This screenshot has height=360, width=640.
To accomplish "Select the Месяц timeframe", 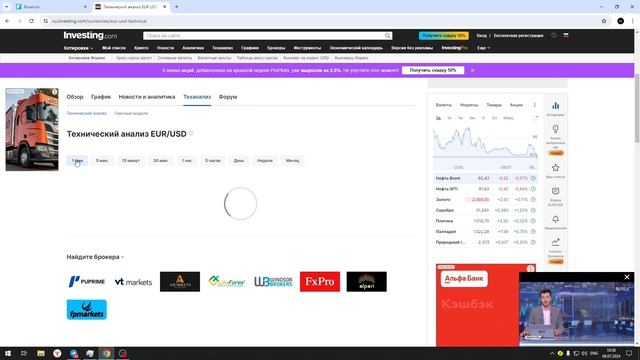I will point(292,160).
